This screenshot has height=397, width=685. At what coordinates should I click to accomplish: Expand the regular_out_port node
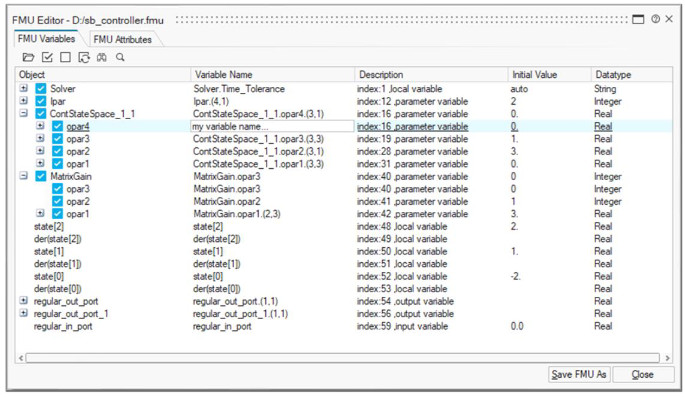24,301
